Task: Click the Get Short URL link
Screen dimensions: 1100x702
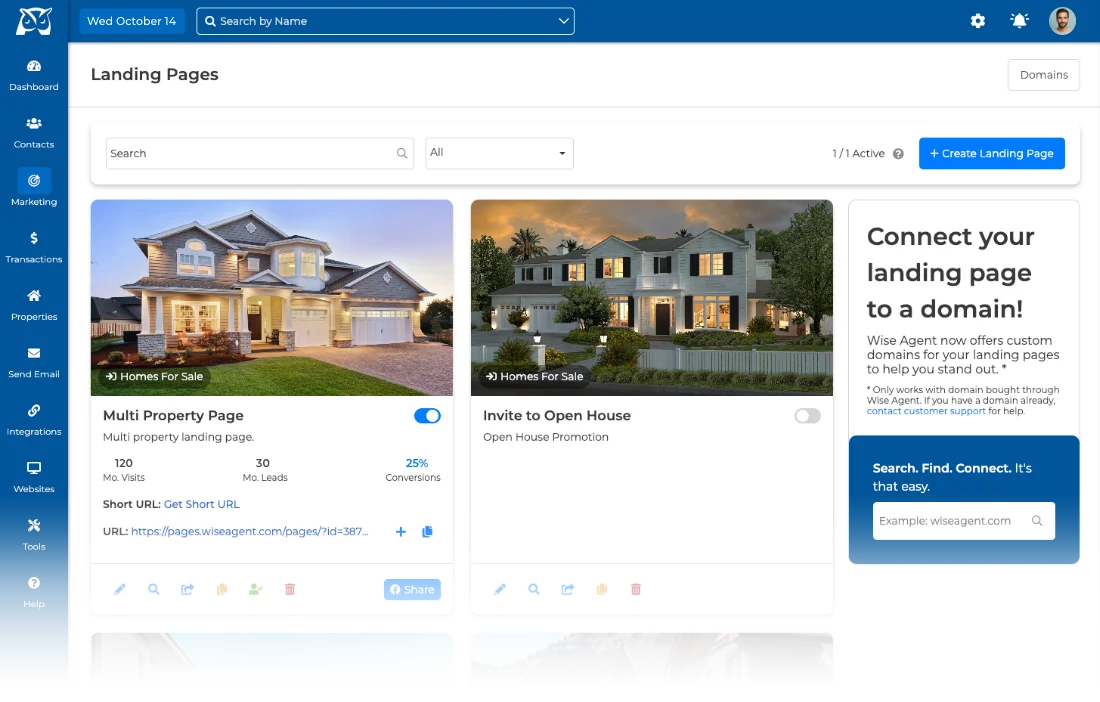Action: [201, 504]
